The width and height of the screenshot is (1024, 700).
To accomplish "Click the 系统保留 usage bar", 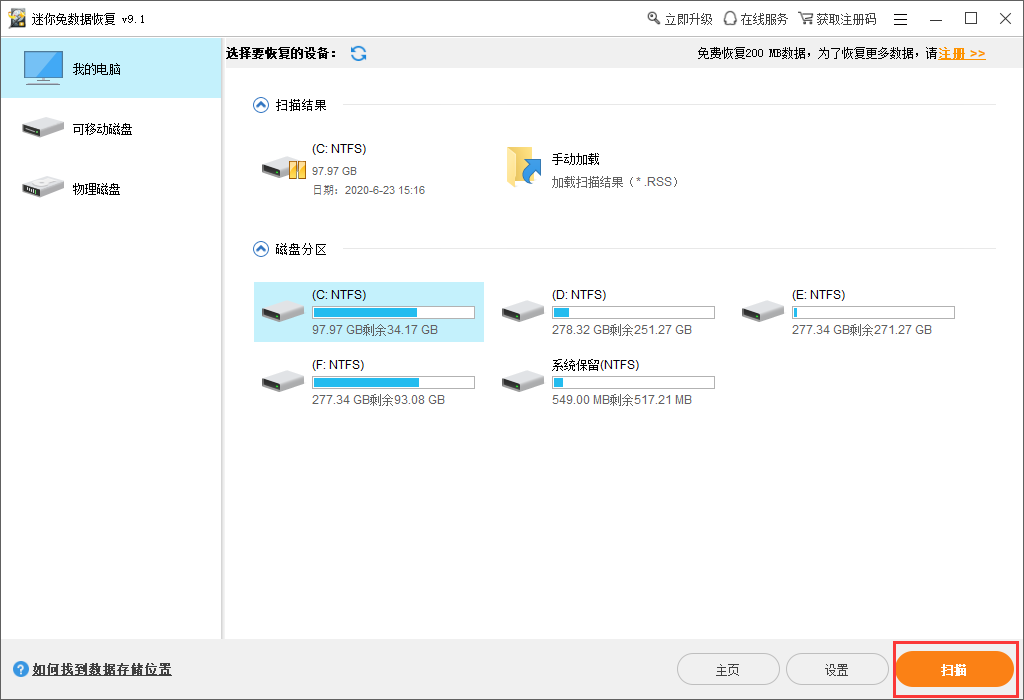I will [x=633, y=383].
